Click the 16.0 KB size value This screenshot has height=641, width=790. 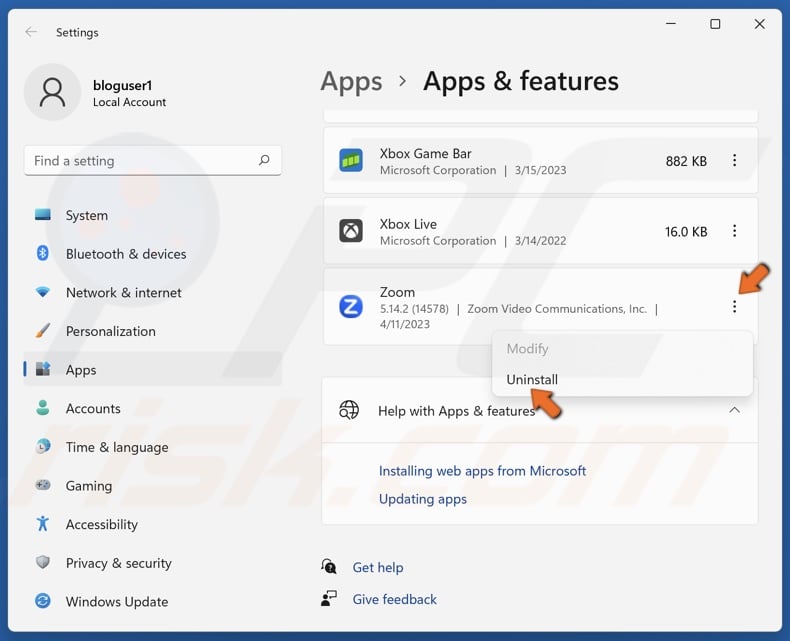686,232
